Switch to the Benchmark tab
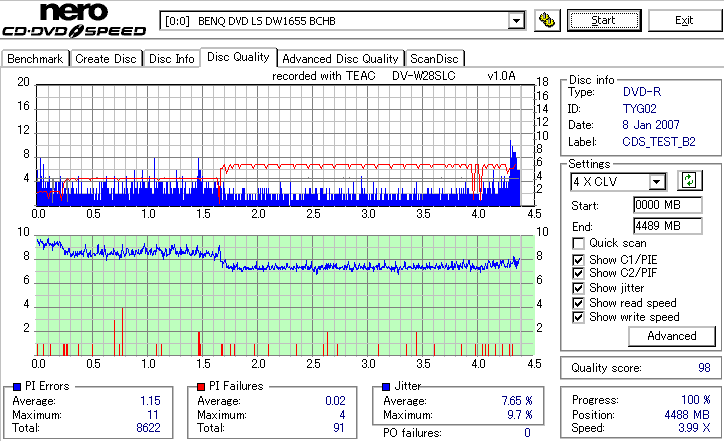724x441 pixels. coord(35,59)
